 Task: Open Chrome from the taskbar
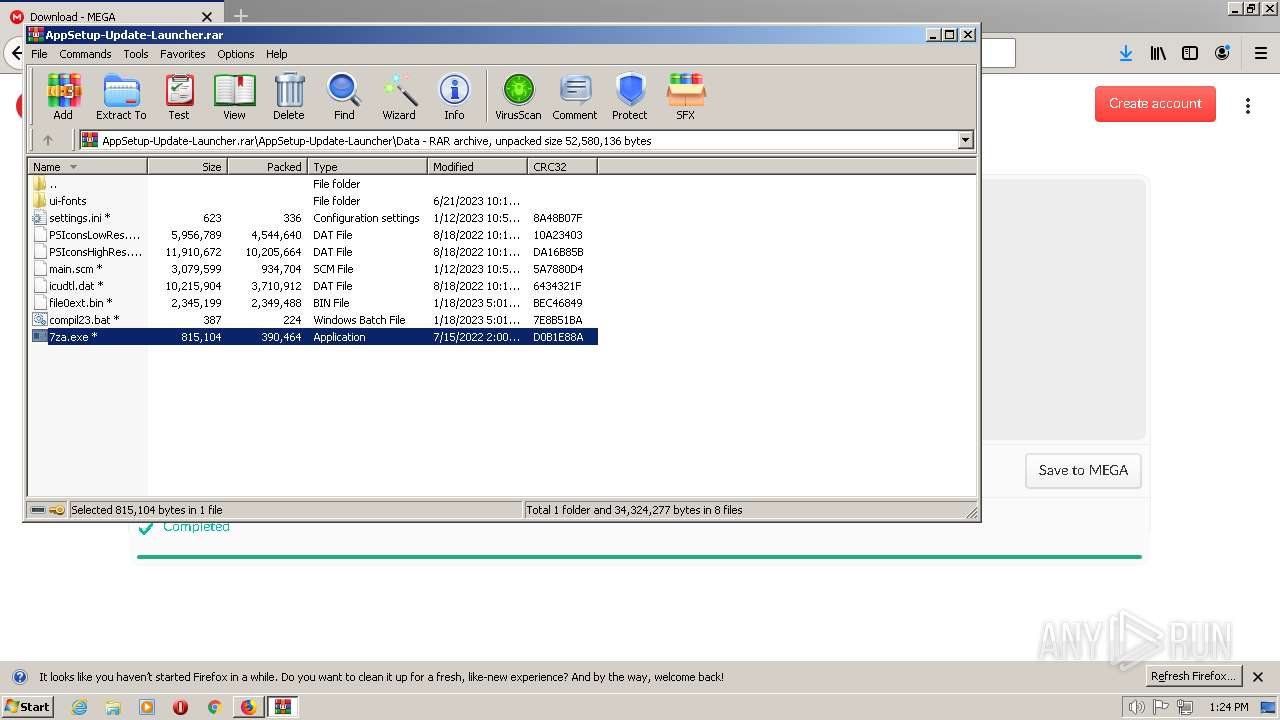214,707
